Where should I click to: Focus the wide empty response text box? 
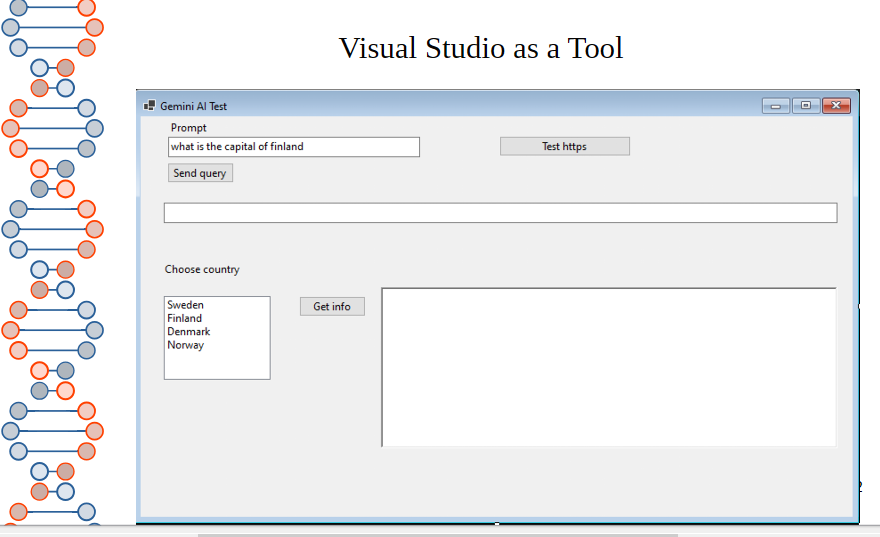point(500,213)
